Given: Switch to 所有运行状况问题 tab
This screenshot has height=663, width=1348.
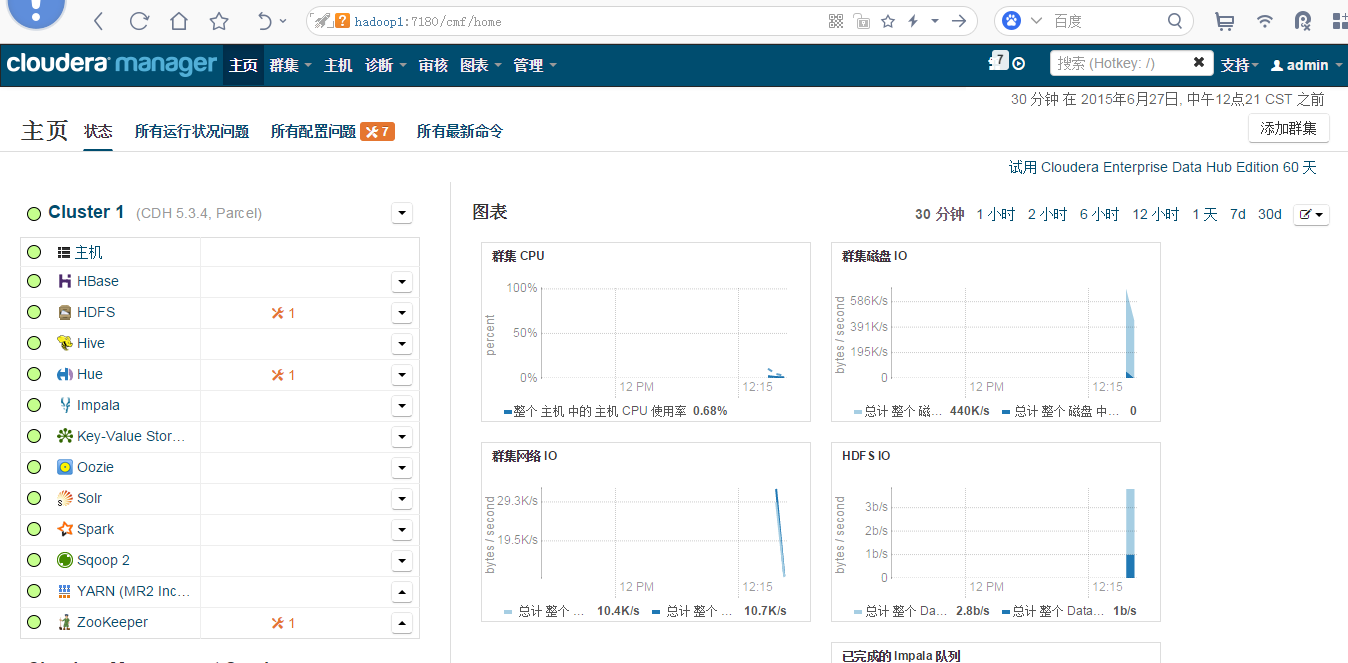Looking at the screenshot, I should pyautogui.click(x=192, y=131).
